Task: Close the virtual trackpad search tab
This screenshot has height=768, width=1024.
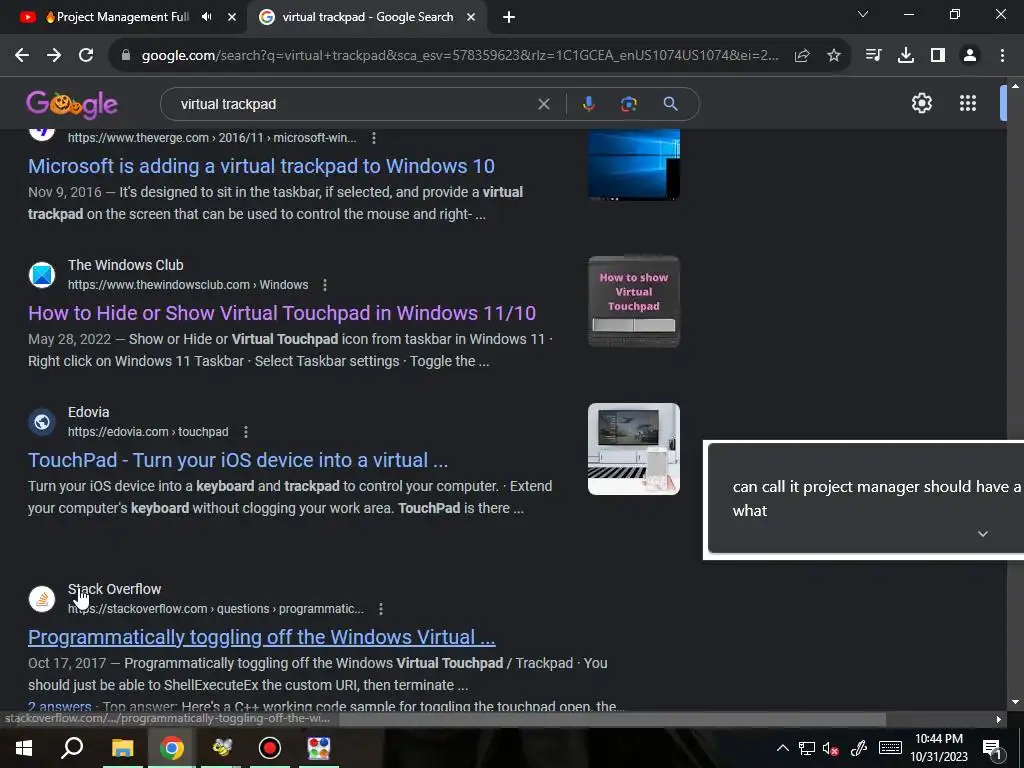Action: 471,17
